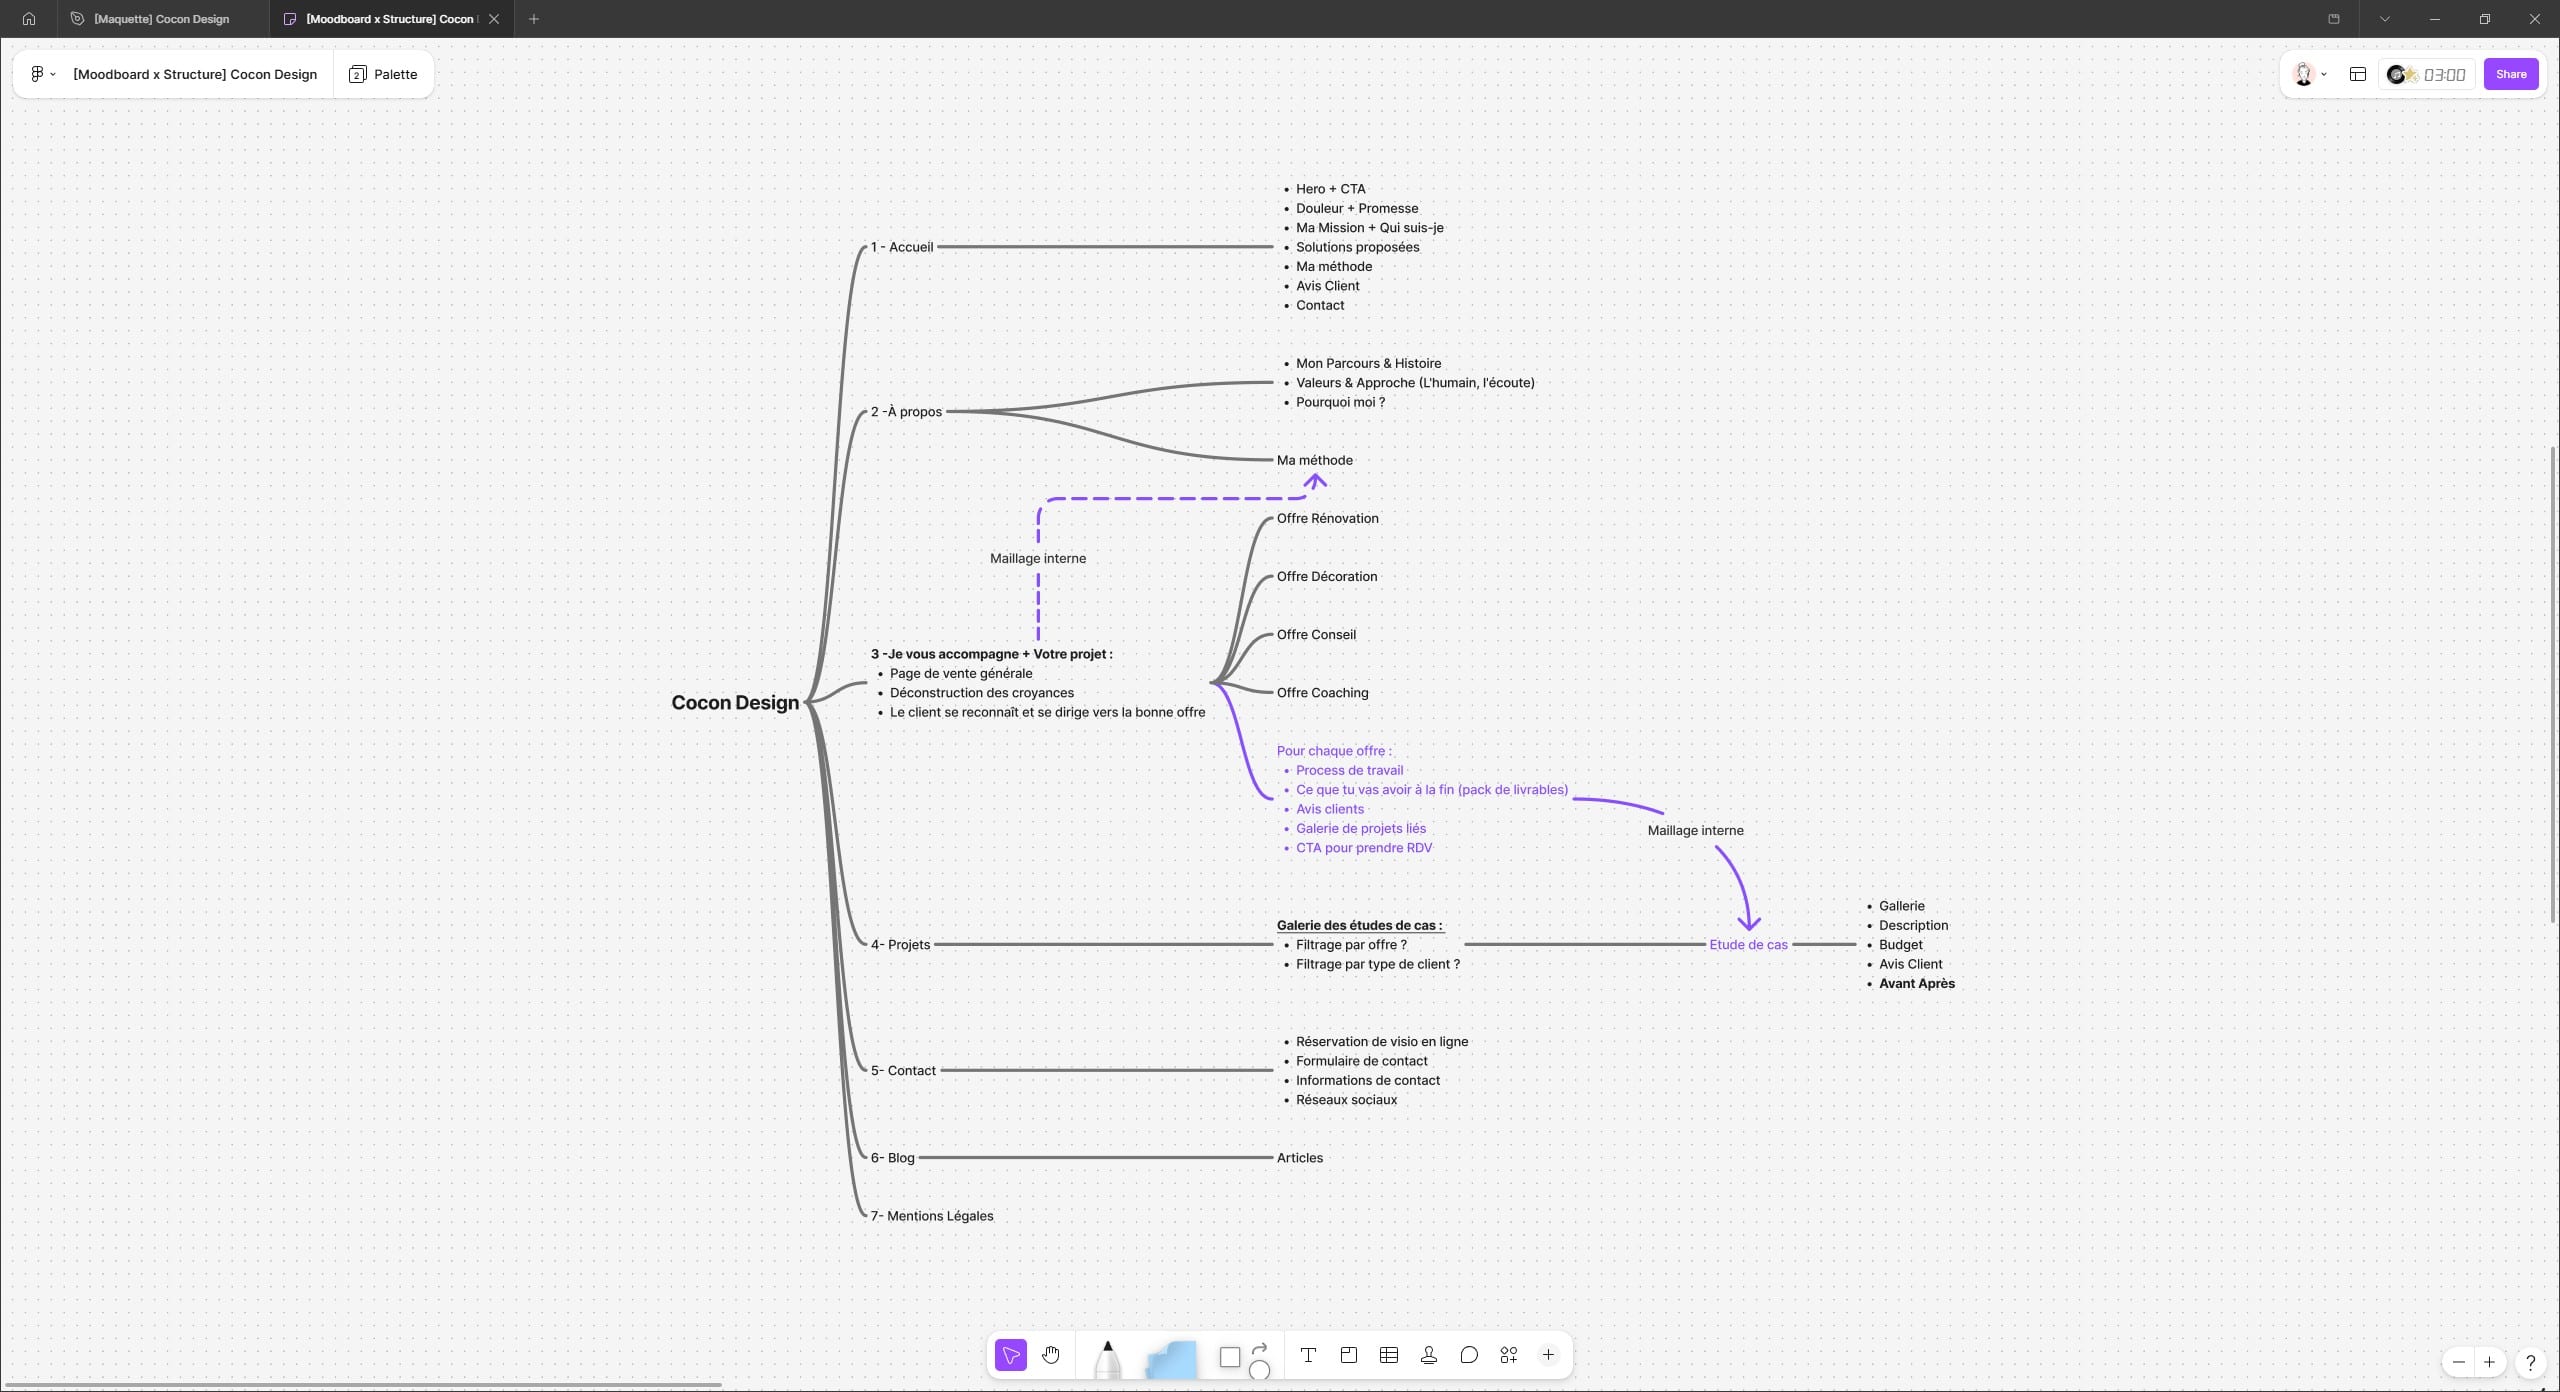Screen dimensions: 2560x1392
Task: Select the Move/cursor tool
Action: pos(1010,1355)
